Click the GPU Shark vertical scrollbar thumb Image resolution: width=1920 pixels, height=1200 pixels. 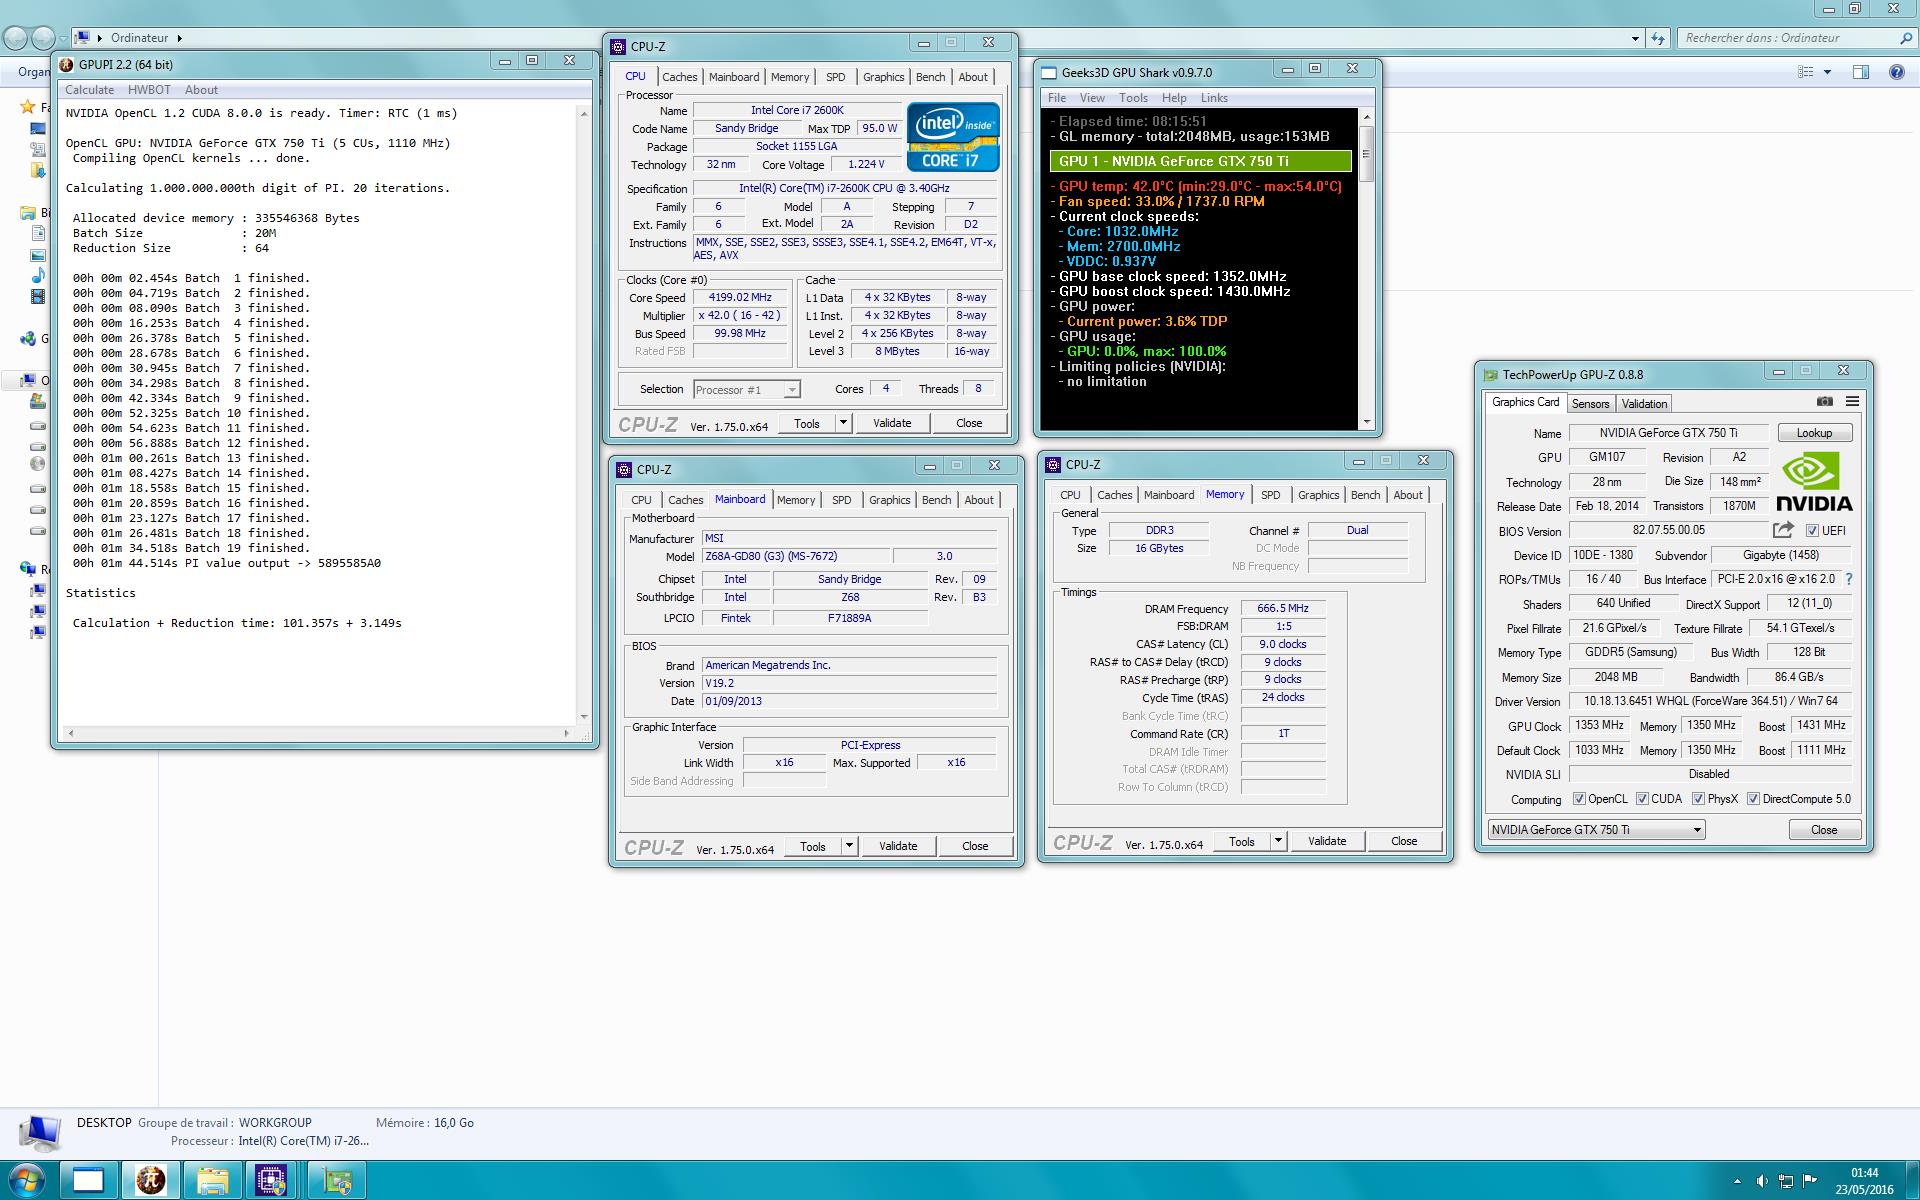pos(1366,153)
